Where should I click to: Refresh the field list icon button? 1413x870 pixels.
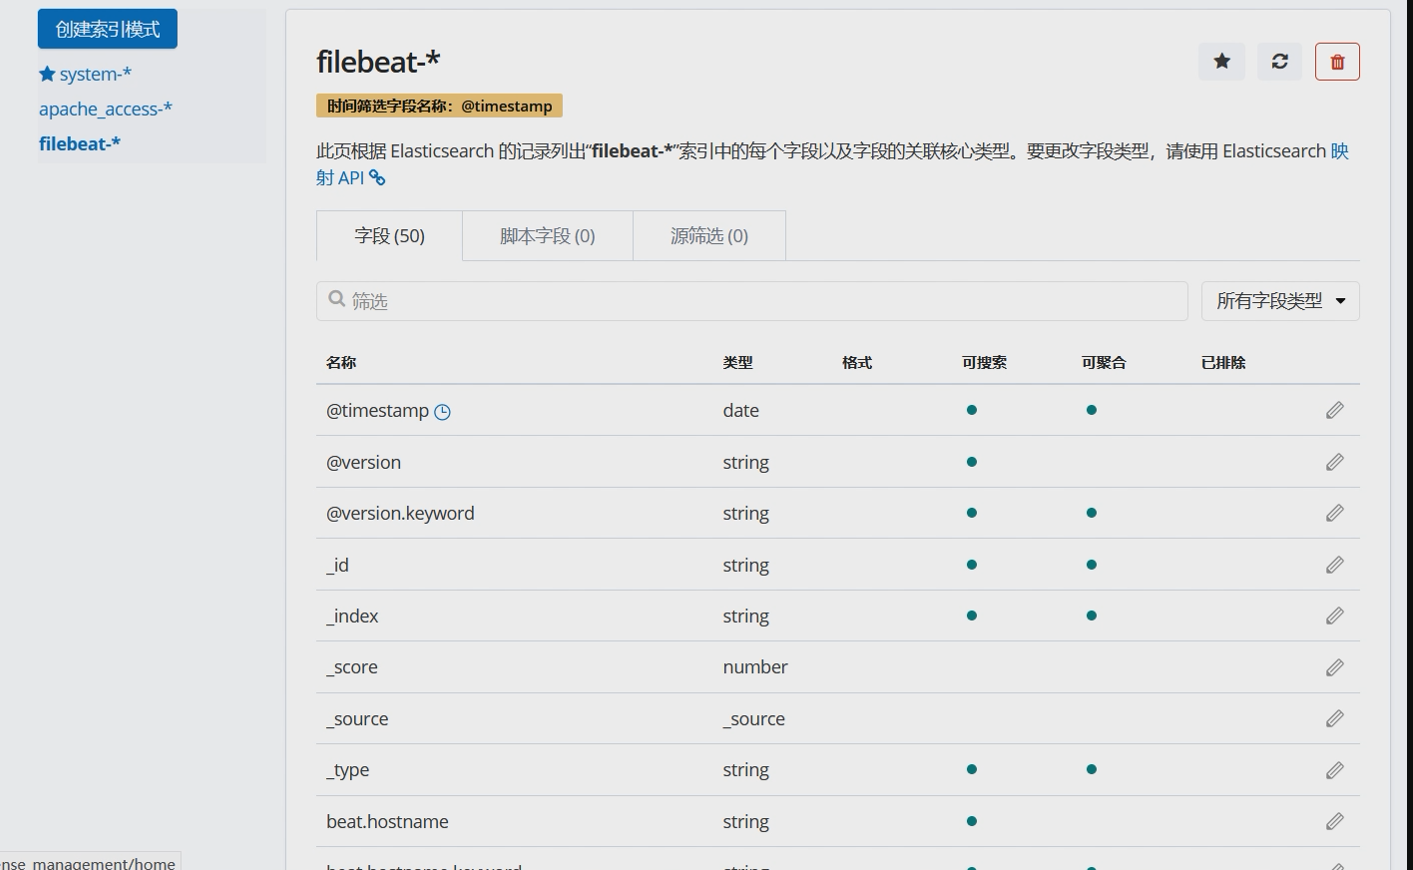coord(1280,61)
